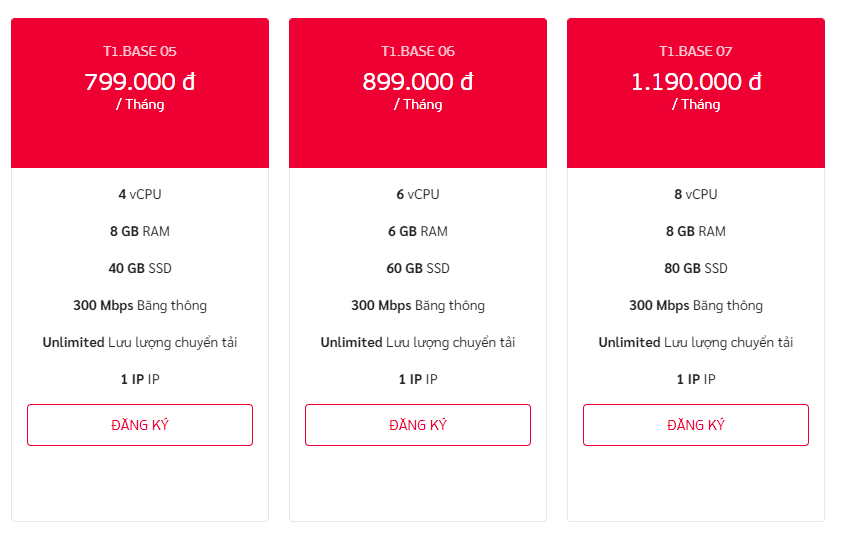The image size is (862, 537).
Task: Click ĐĂNG KÝ button for T1.BASE 07
Action: click(x=696, y=425)
